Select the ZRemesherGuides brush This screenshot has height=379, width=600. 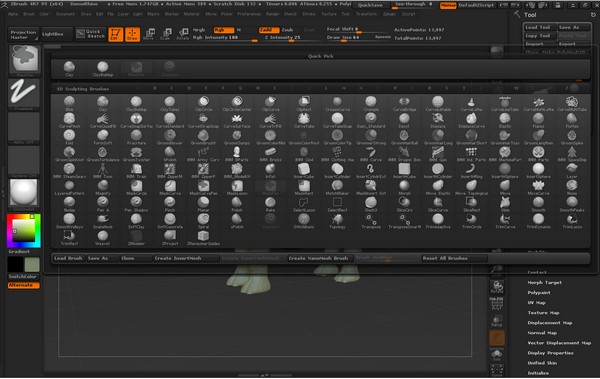(x=203, y=238)
